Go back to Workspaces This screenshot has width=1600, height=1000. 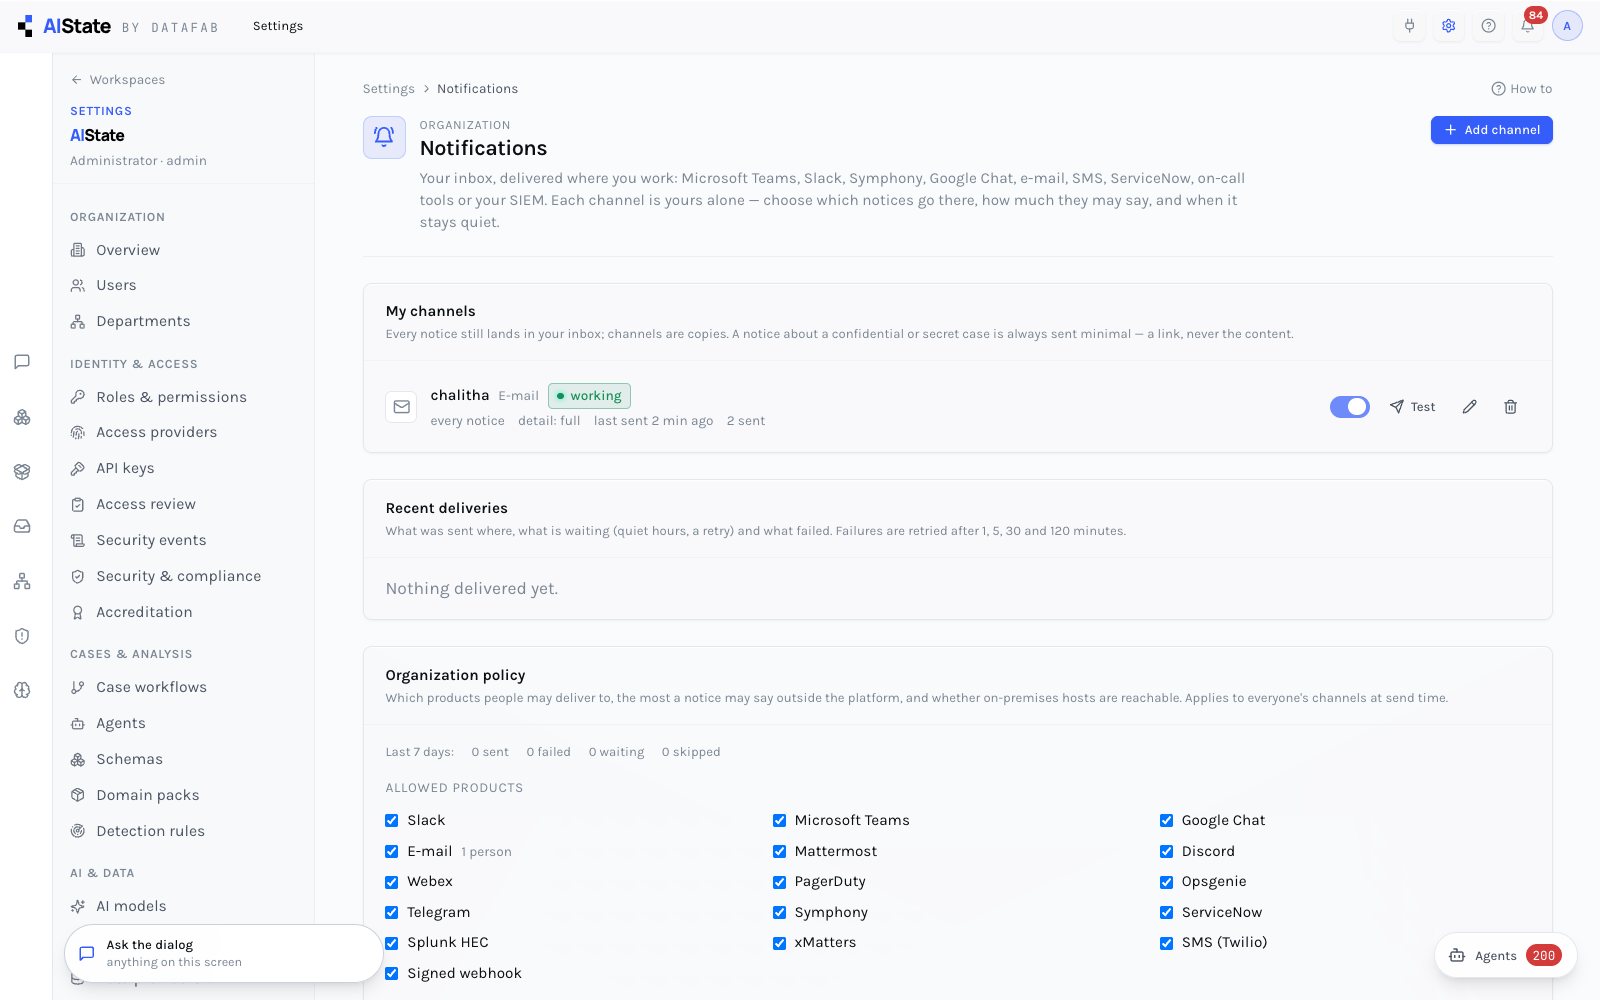pos(118,80)
